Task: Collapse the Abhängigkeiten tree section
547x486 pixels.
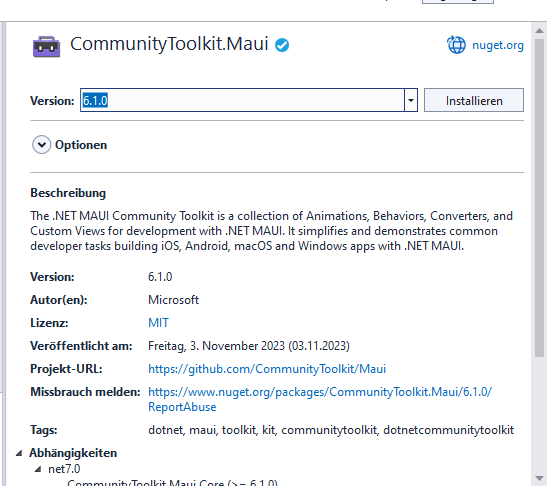Action: [19, 453]
